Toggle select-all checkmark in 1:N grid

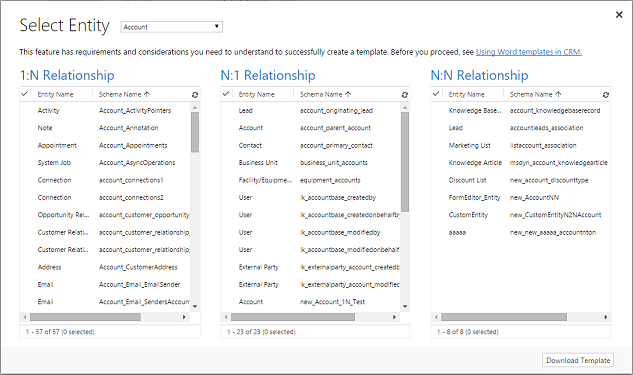[25, 94]
